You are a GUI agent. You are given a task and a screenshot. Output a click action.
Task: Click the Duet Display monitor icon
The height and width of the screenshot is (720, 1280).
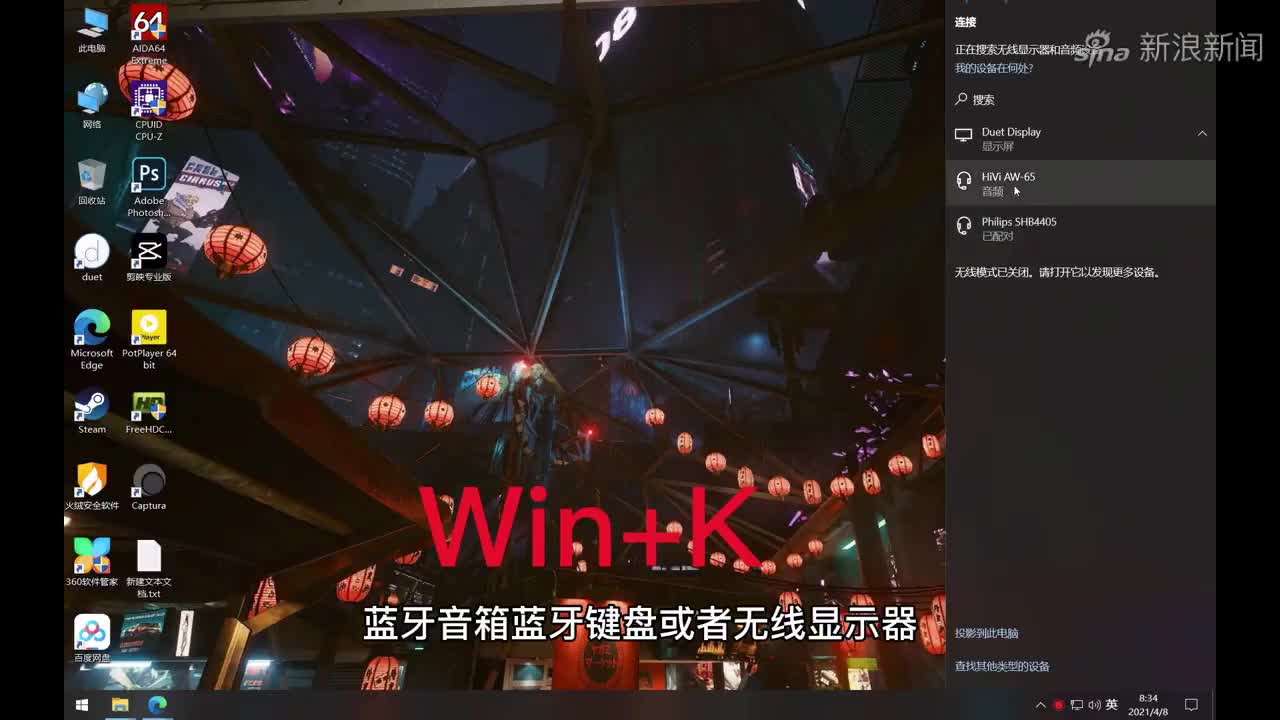[963, 135]
